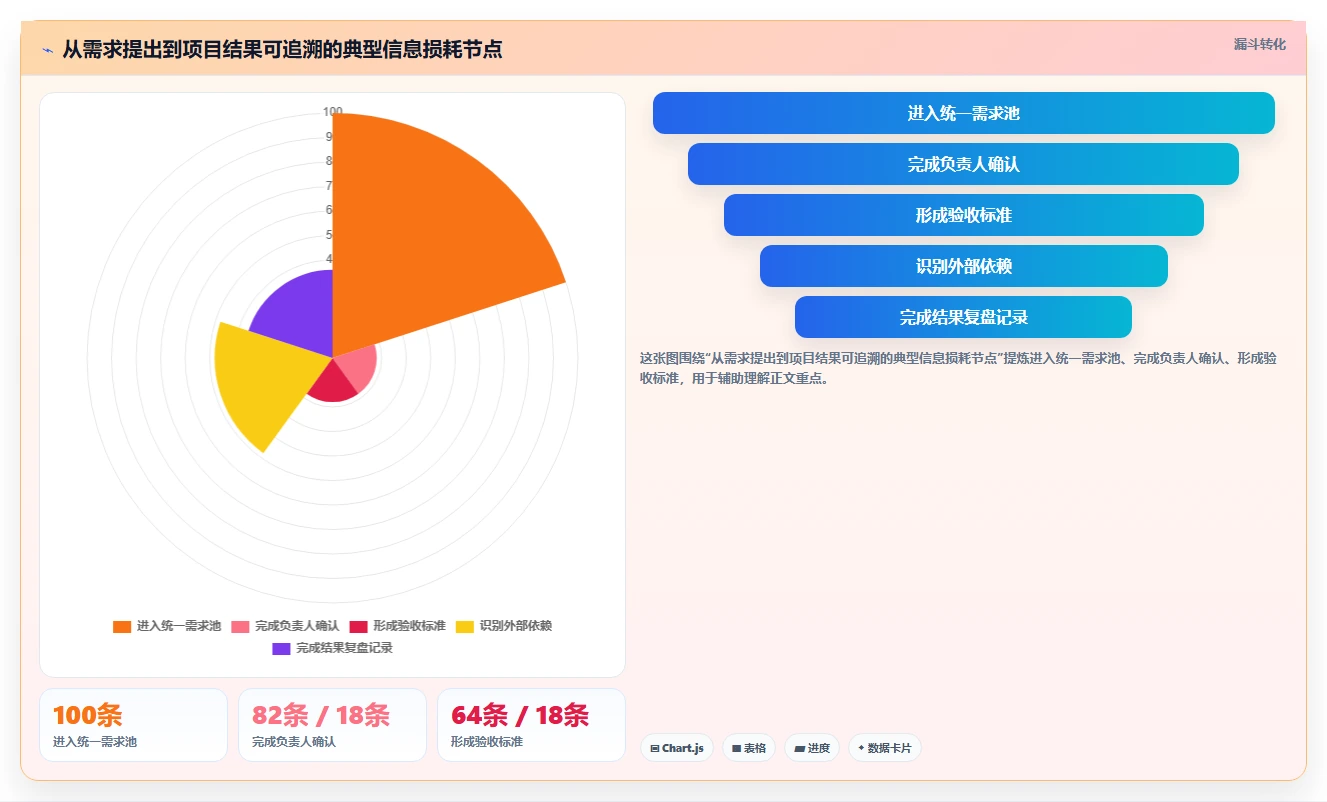1327x802 pixels.
Task: Click the Chart.js tag chip
Action: (677, 748)
